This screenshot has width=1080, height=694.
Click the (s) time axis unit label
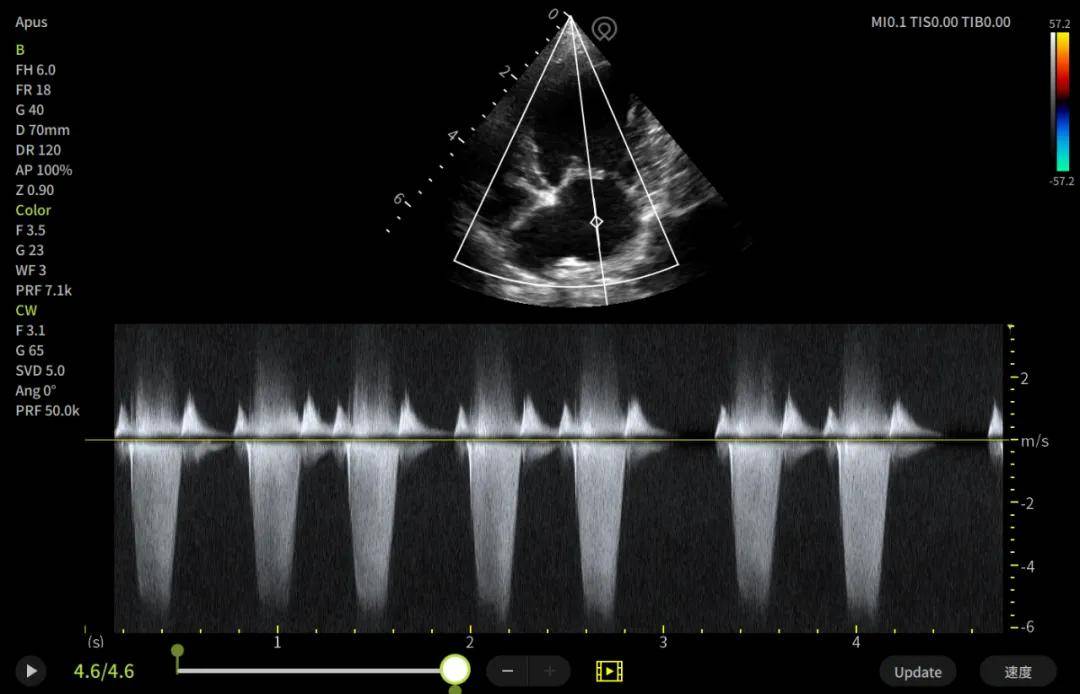[x=96, y=642]
